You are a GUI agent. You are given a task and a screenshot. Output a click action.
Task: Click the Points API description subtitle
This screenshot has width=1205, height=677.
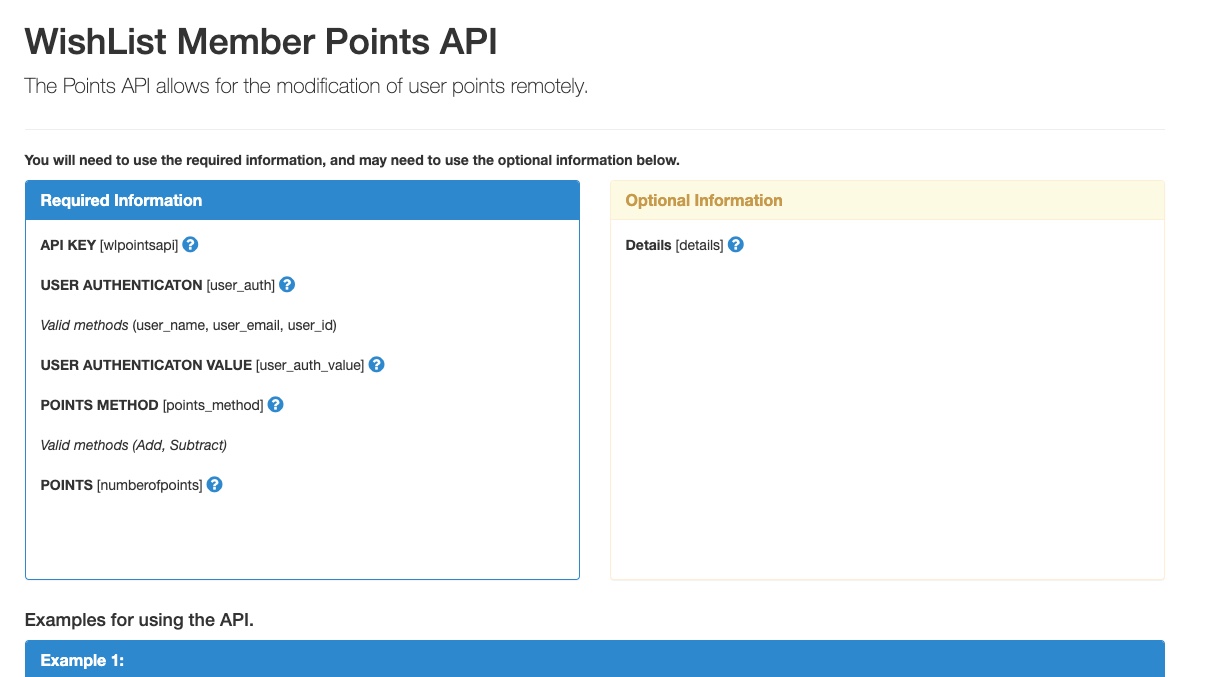point(306,86)
